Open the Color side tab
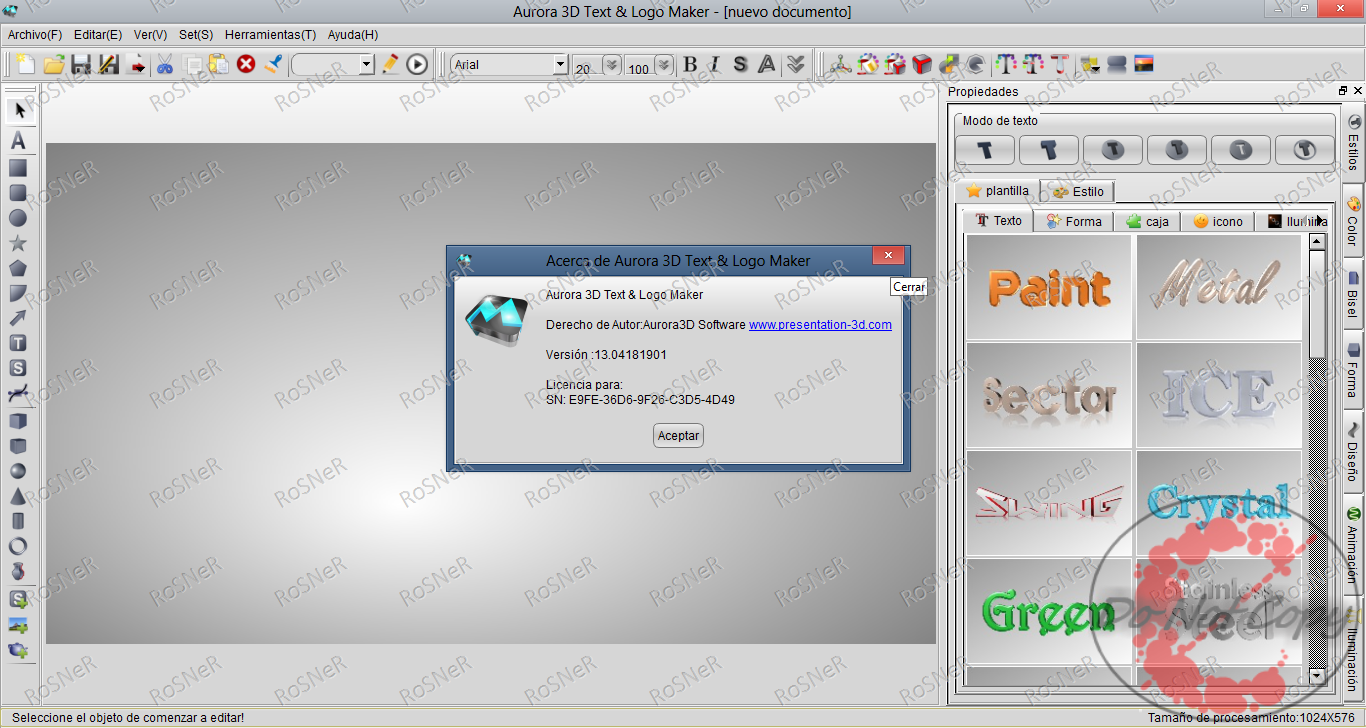This screenshot has height=728, width=1366. click(x=1353, y=222)
